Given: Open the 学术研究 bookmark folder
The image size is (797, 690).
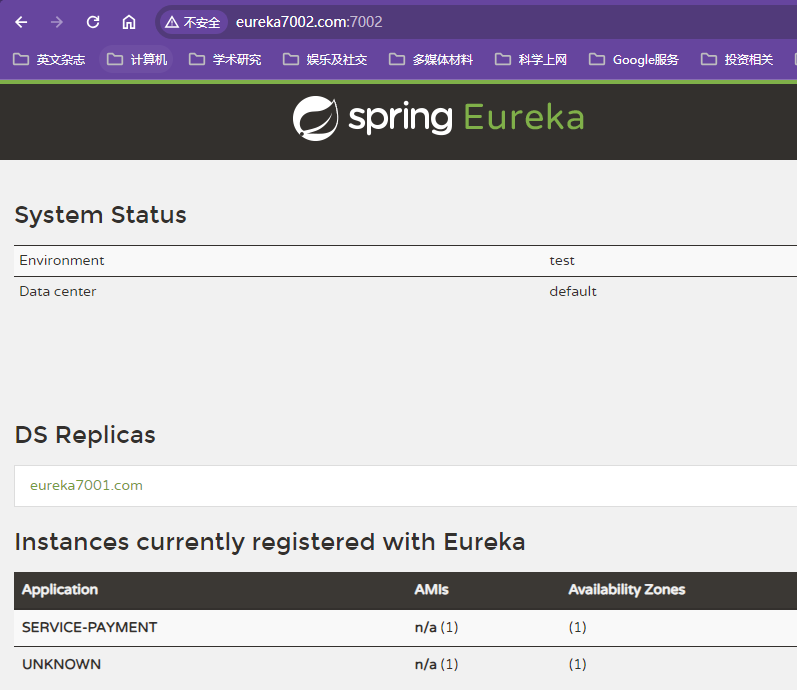Looking at the screenshot, I should (225, 60).
